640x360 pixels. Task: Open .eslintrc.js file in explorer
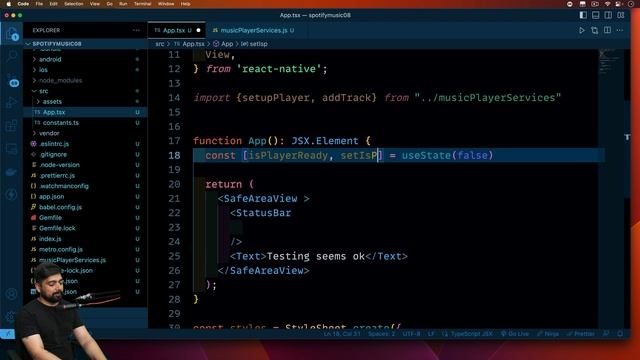85,144
